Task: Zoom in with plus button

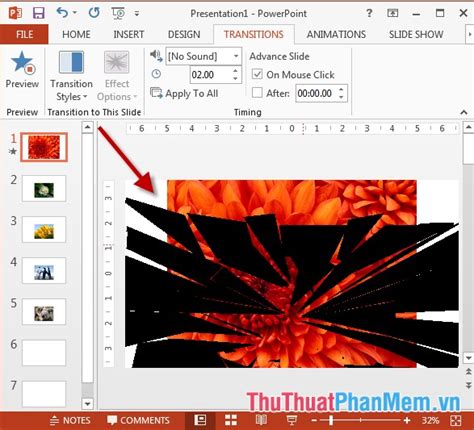Action: [407, 421]
